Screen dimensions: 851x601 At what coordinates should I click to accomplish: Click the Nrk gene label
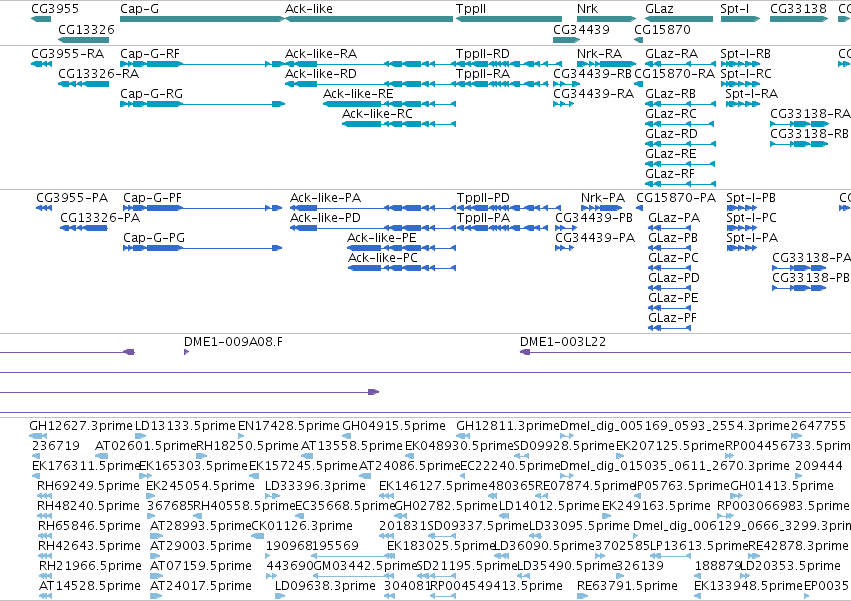(587, 9)
